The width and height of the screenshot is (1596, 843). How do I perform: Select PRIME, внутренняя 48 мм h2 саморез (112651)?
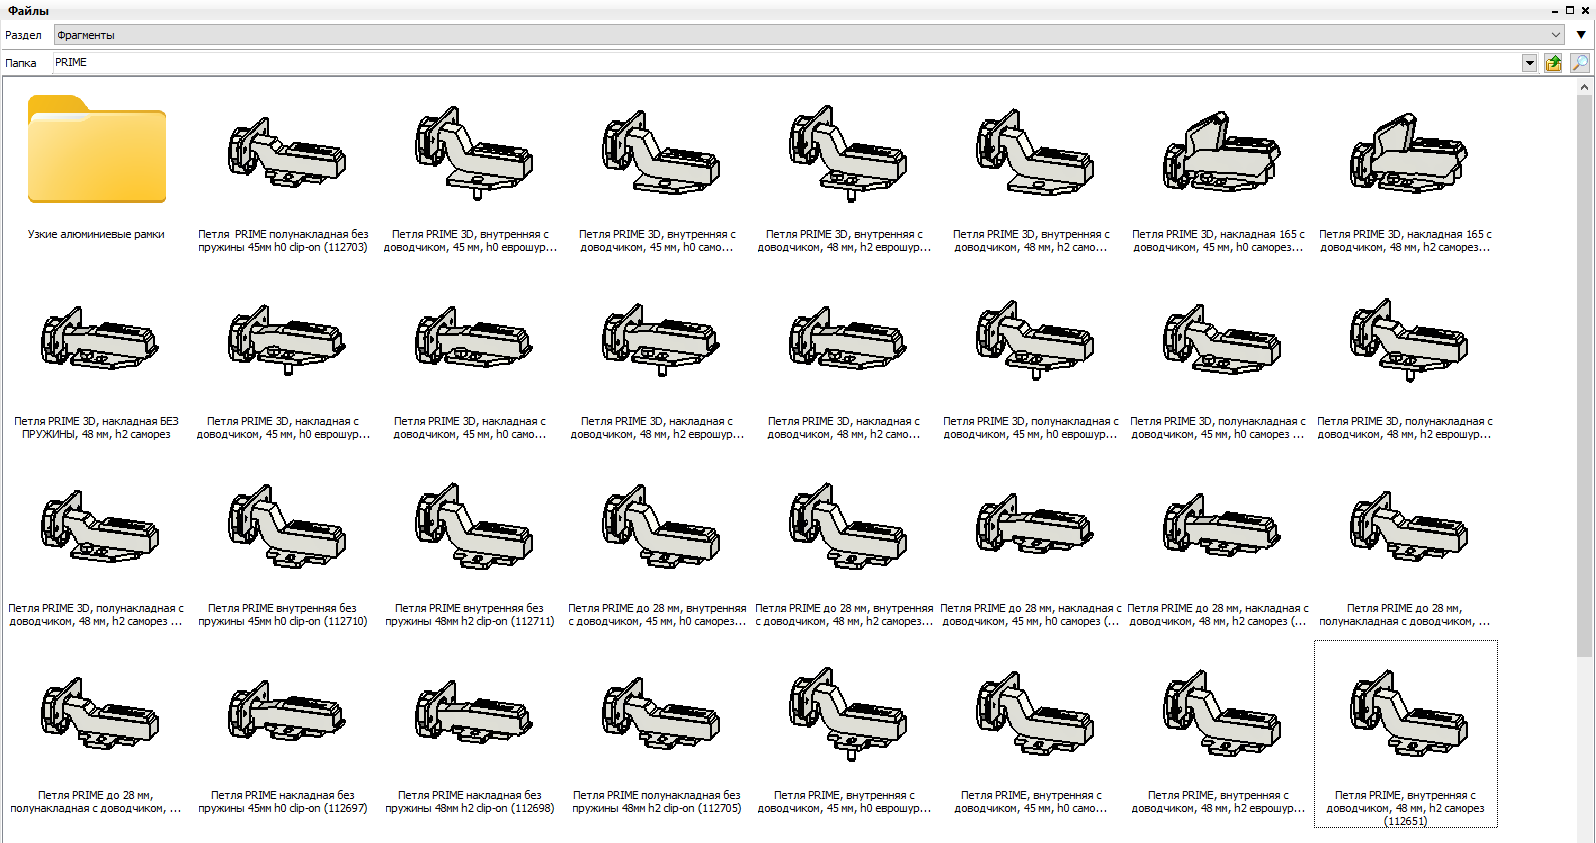coord(1405,734)
